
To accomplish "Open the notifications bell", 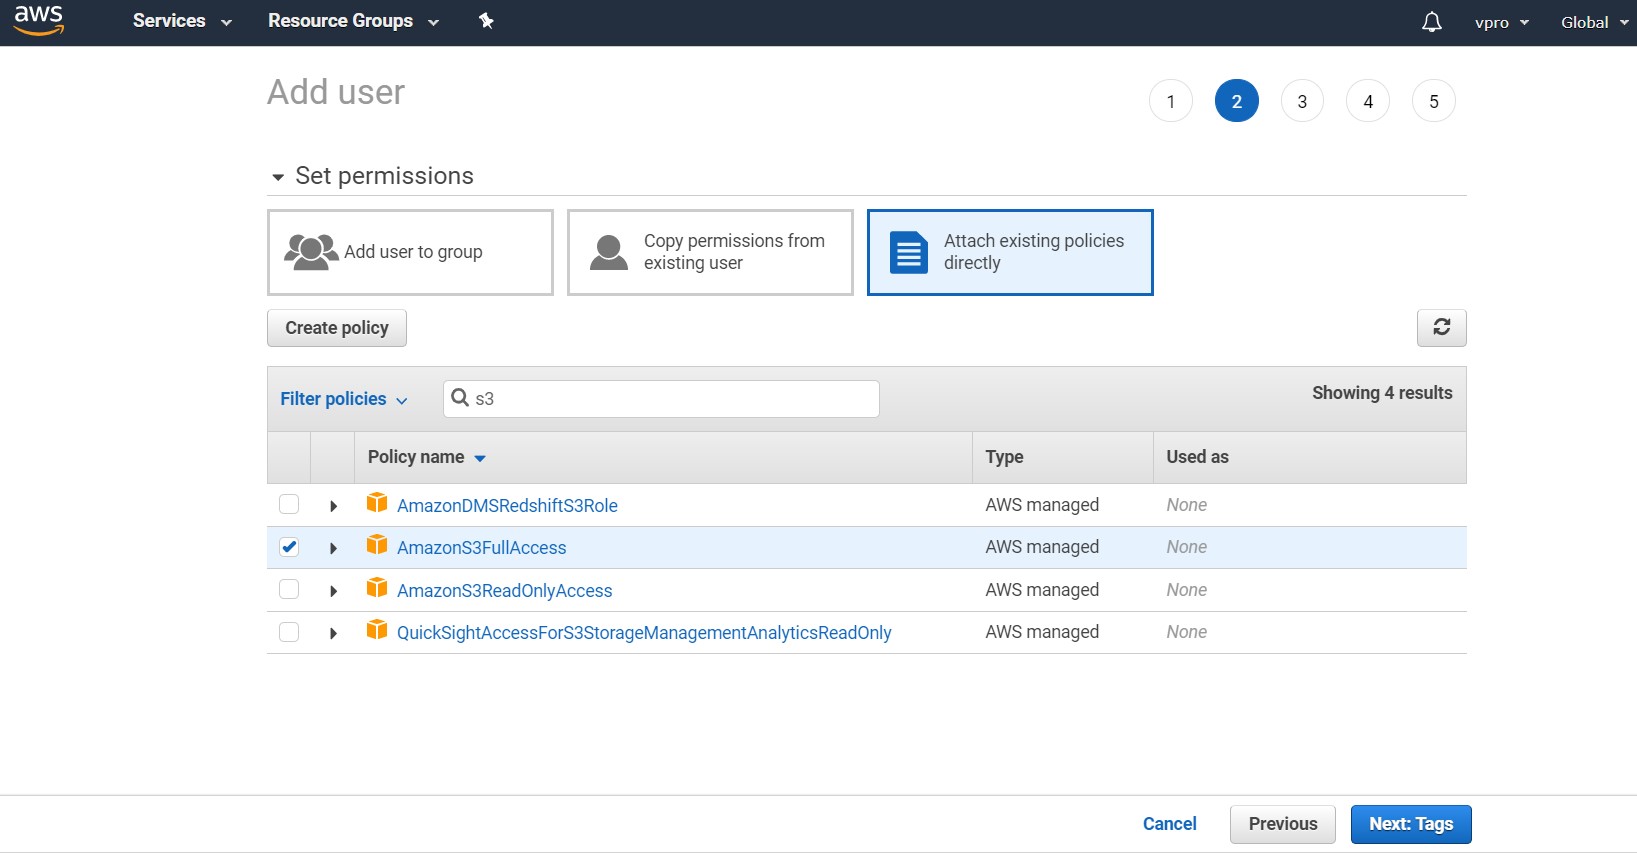I will point(1431,22).
